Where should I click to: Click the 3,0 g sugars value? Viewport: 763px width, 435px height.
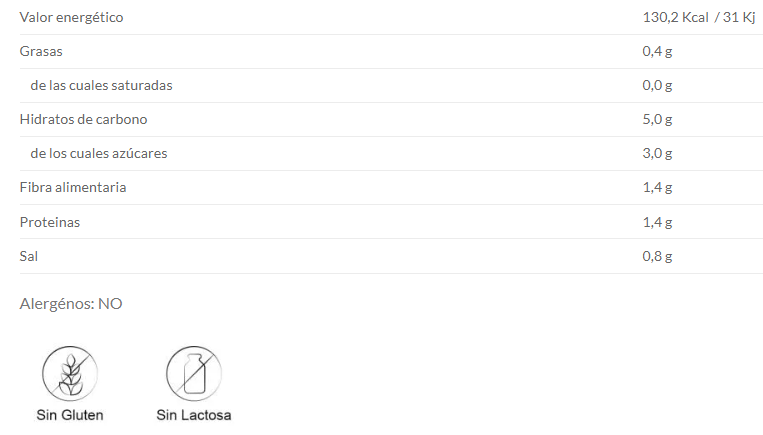coord(657,153)
